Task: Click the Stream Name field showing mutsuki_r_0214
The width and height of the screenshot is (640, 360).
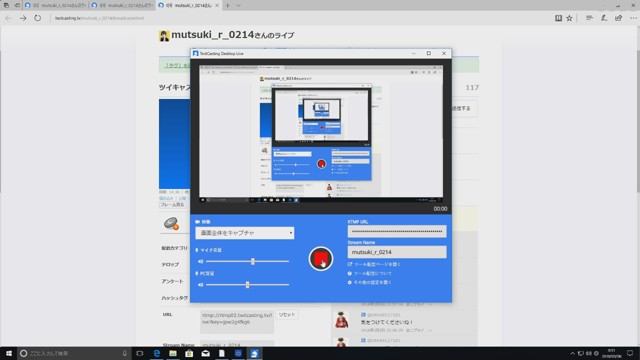Action: [x=397, y=252]
